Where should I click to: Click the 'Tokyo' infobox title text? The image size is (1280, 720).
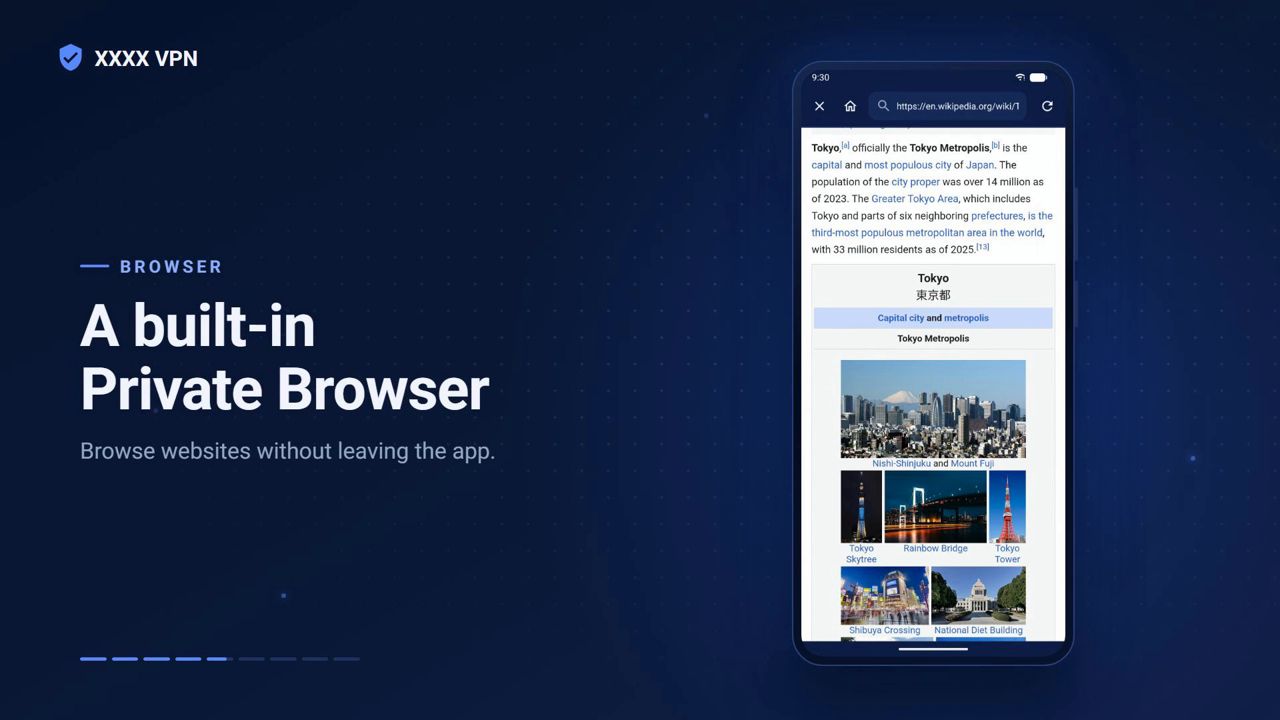click(x=933, y=278)
